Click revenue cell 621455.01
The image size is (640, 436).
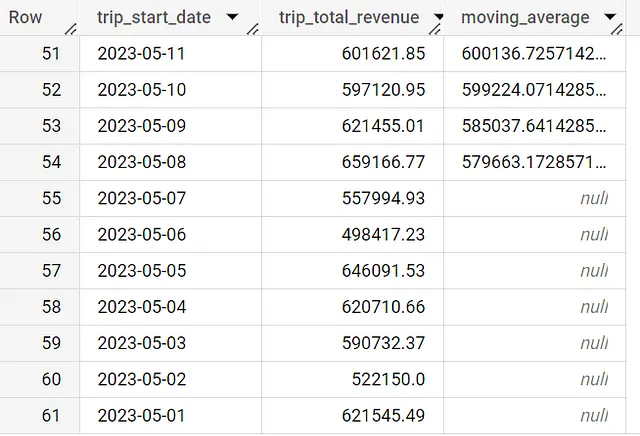click(x=383, y=126)
